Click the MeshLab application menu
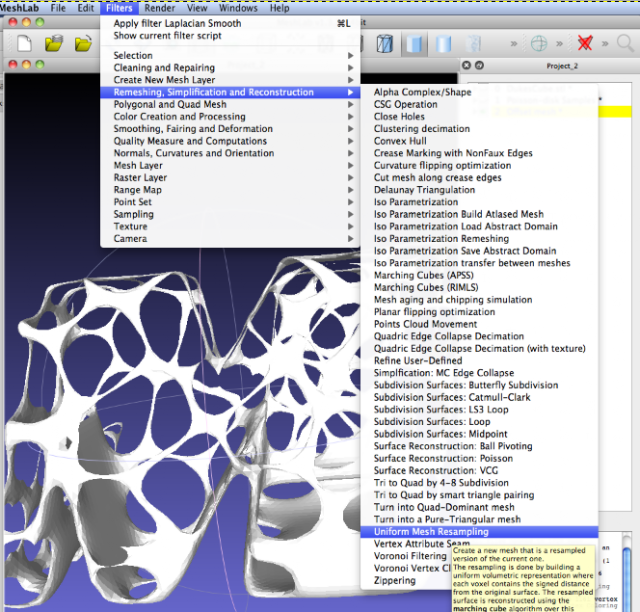 coord(19,8)
